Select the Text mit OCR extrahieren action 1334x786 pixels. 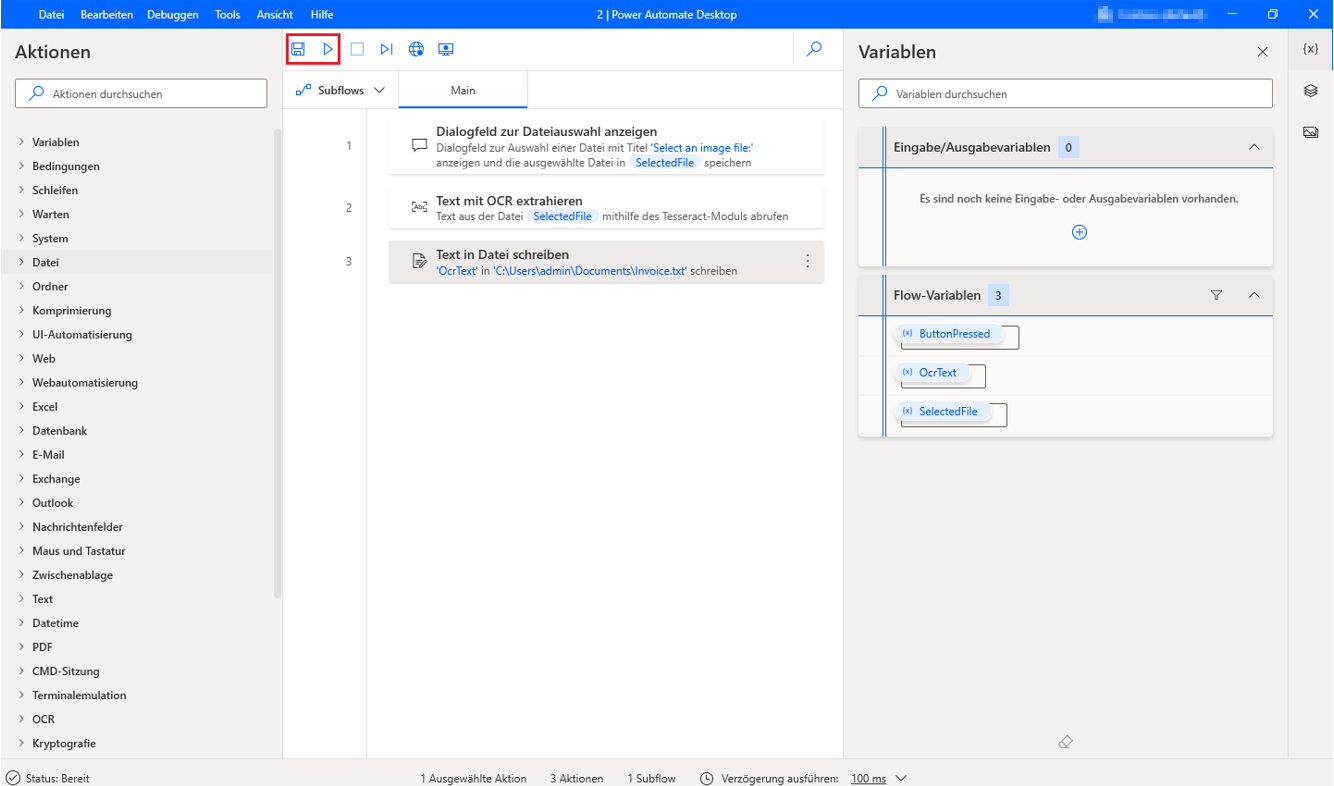tap(606, 208)
